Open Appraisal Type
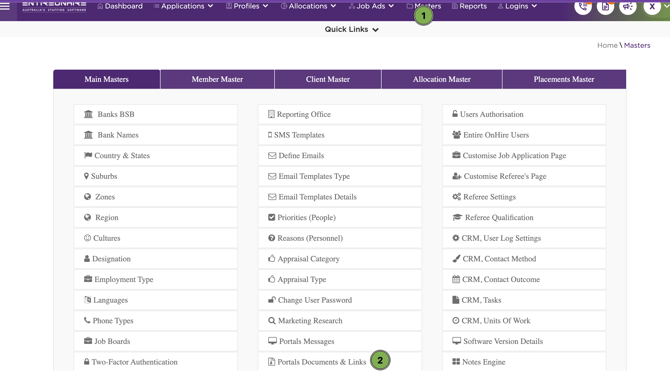The width and height of the screenshot is (670, 371). pos(340,279)
